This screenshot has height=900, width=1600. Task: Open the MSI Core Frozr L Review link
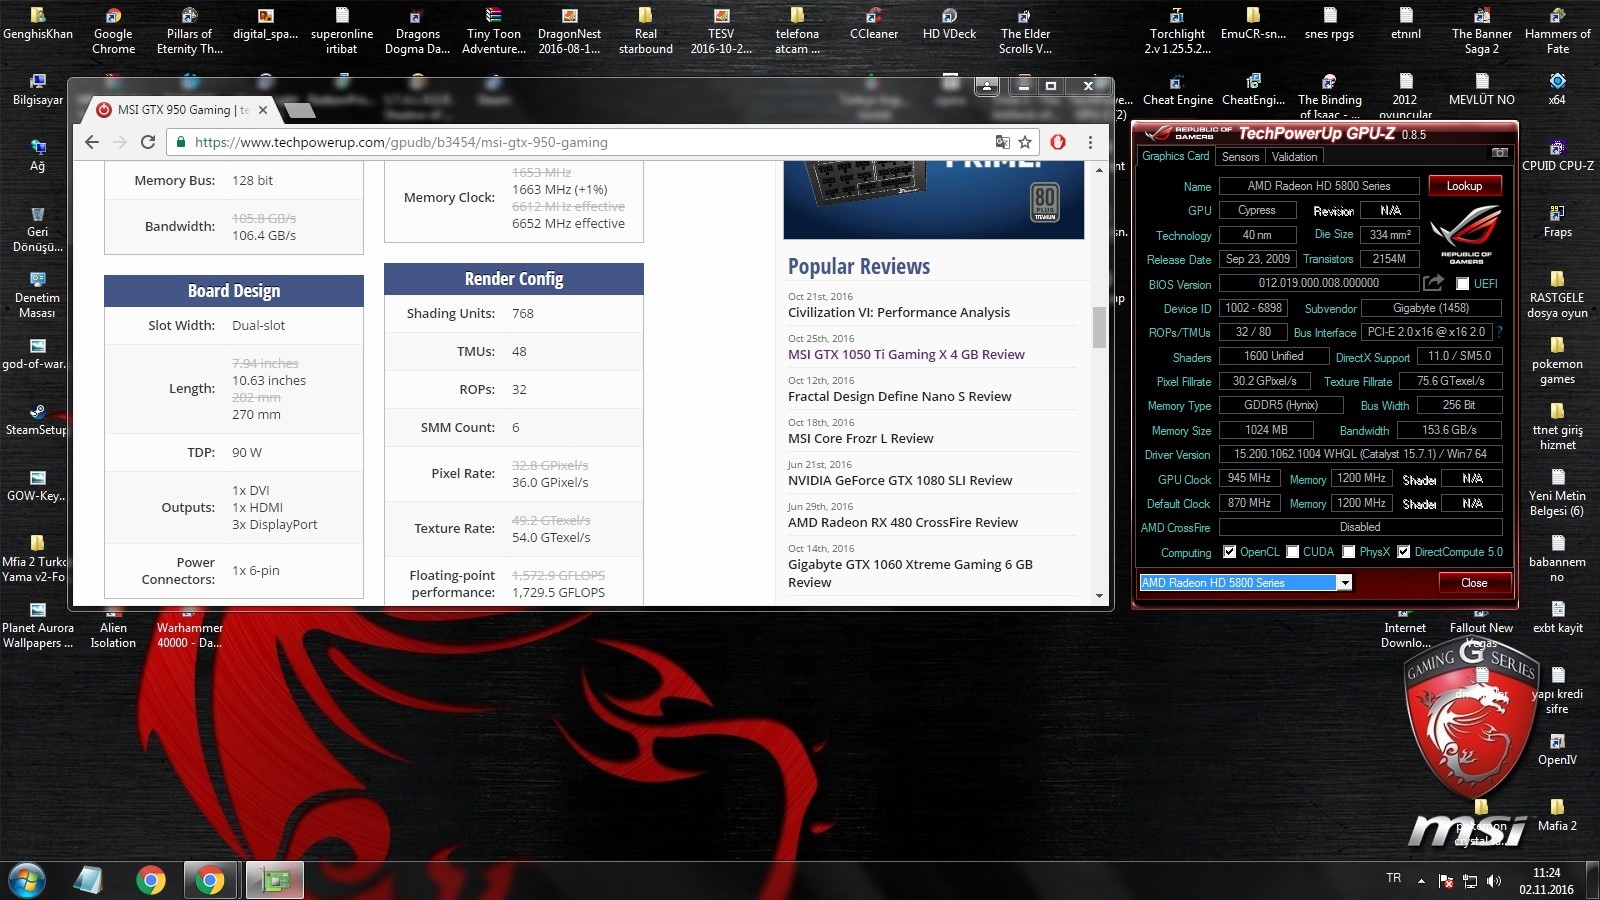click(x=861, y=438)
